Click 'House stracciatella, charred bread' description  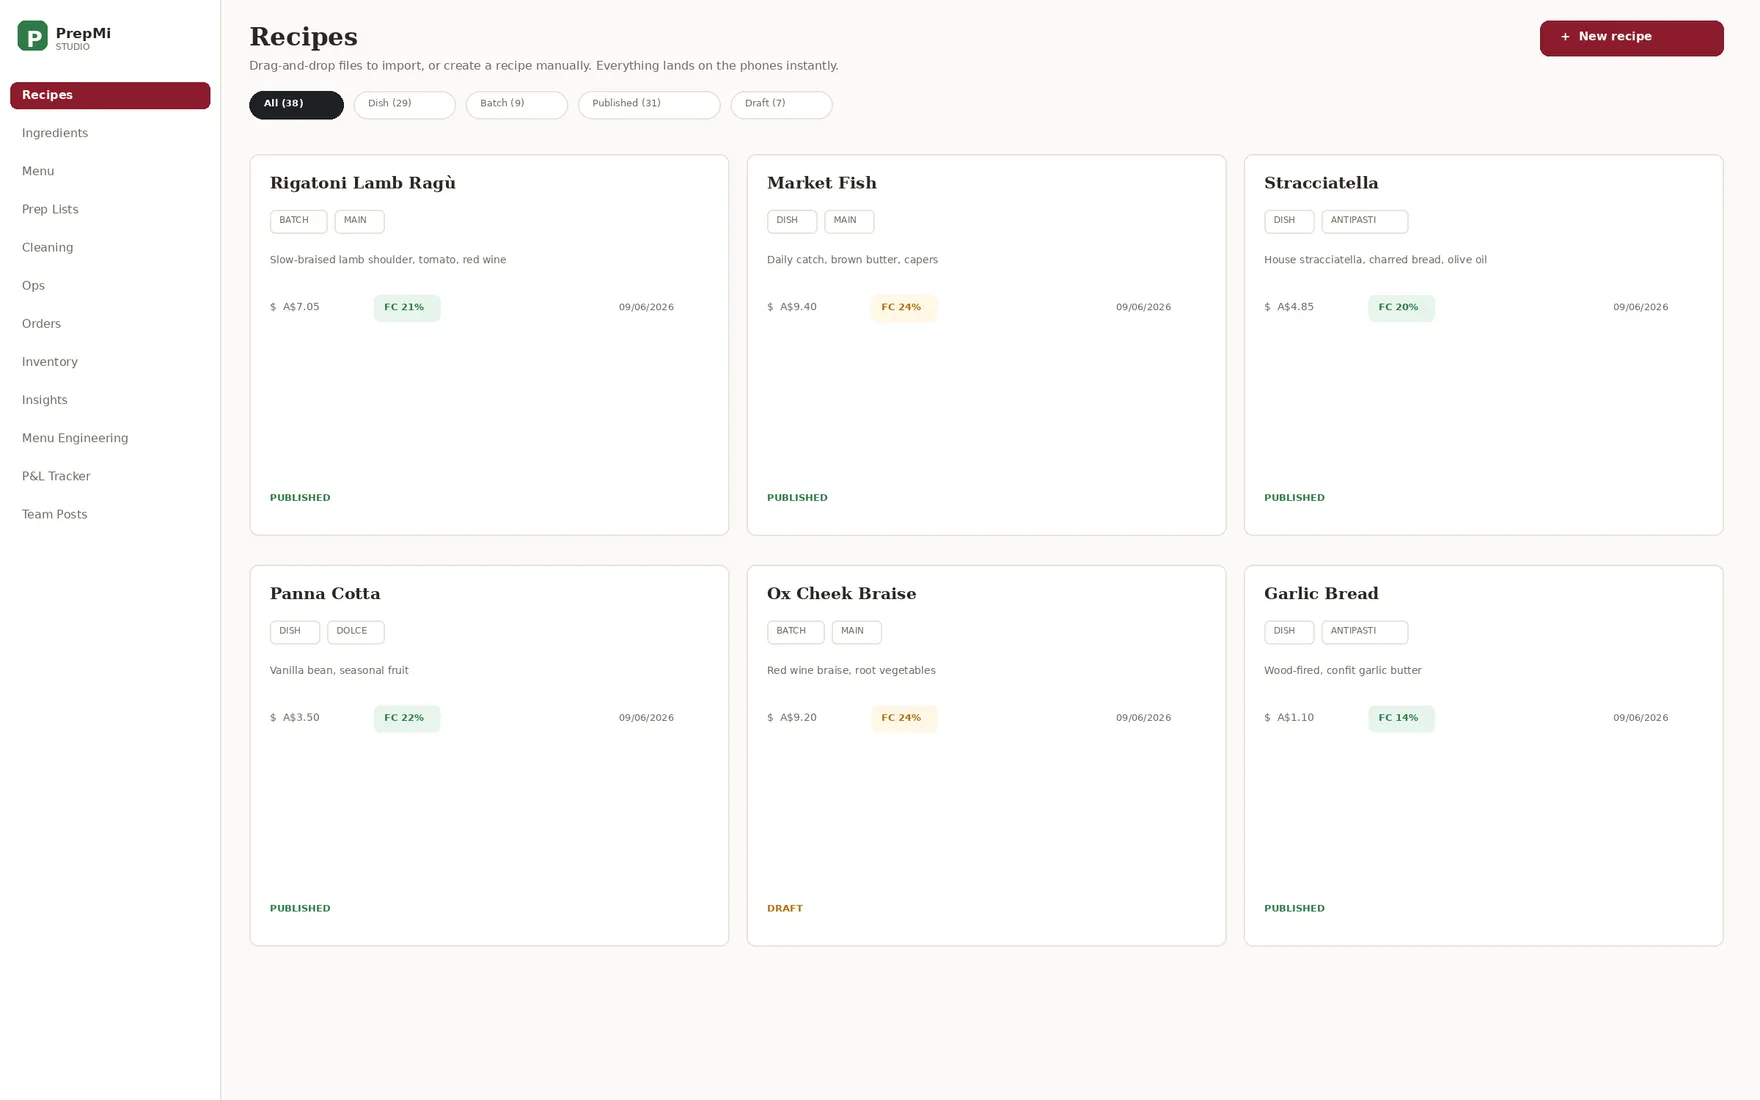[1375, 260]
